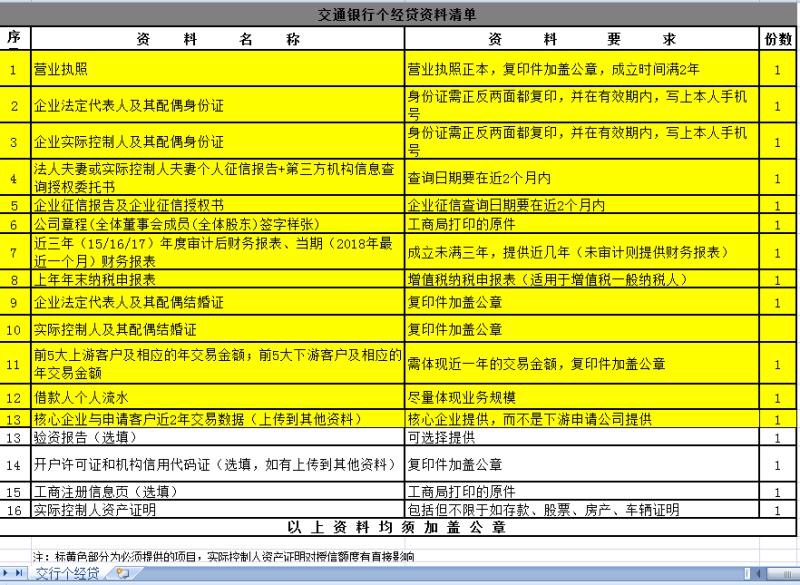Select the cell starting 近三年（15/16/17）年度审计后财务报表
Viewport: 800px width, 585px height.
pos(218,252)
